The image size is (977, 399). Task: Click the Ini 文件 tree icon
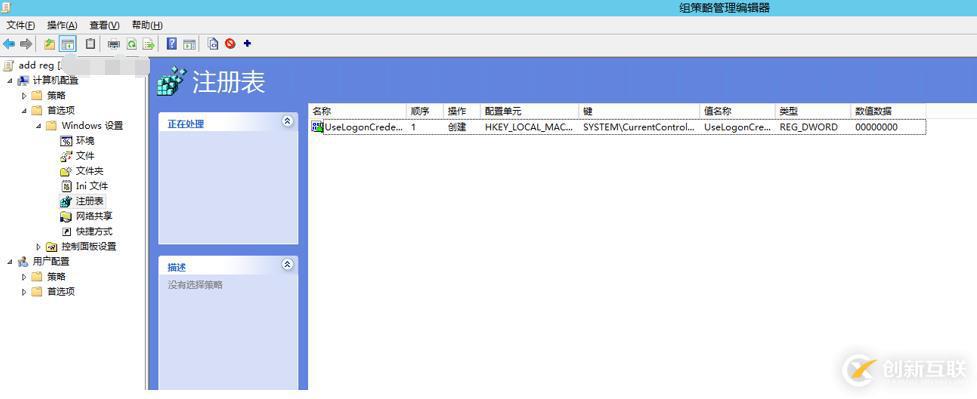66,186
